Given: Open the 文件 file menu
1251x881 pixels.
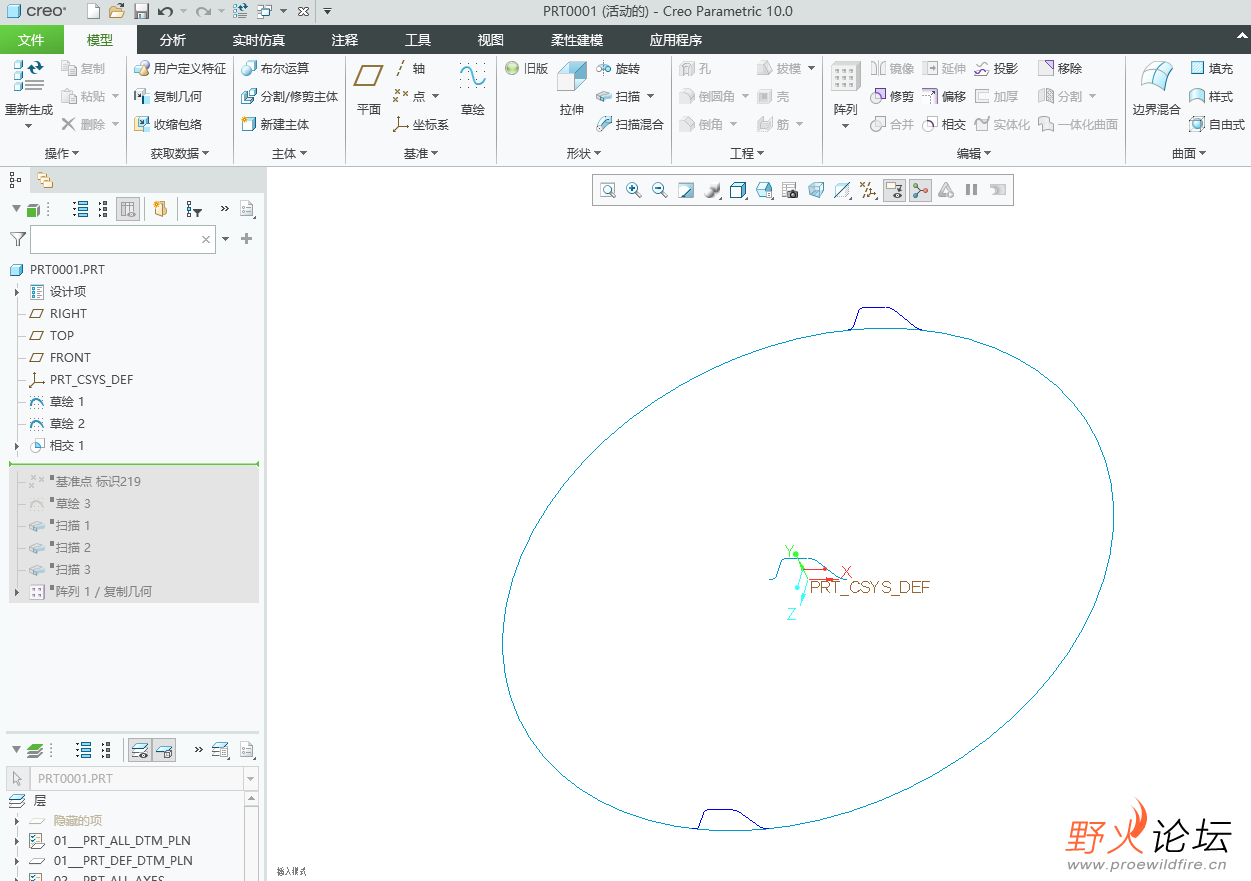Looking at the screenshot, I should 31,40.
